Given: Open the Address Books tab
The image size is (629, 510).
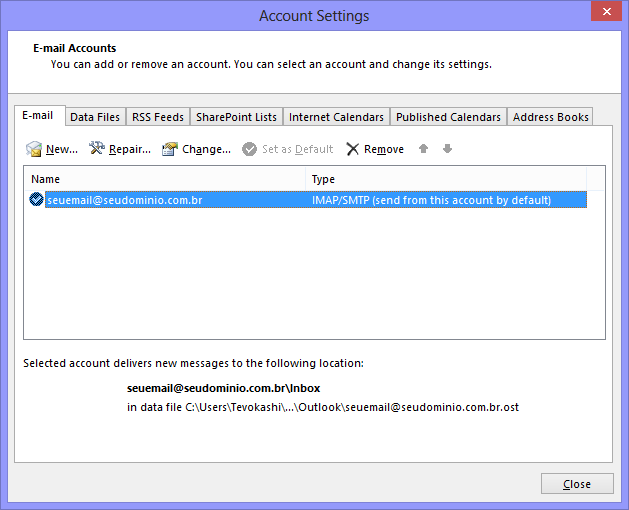Looking at the screenshot, I should [x=550, y=117].
